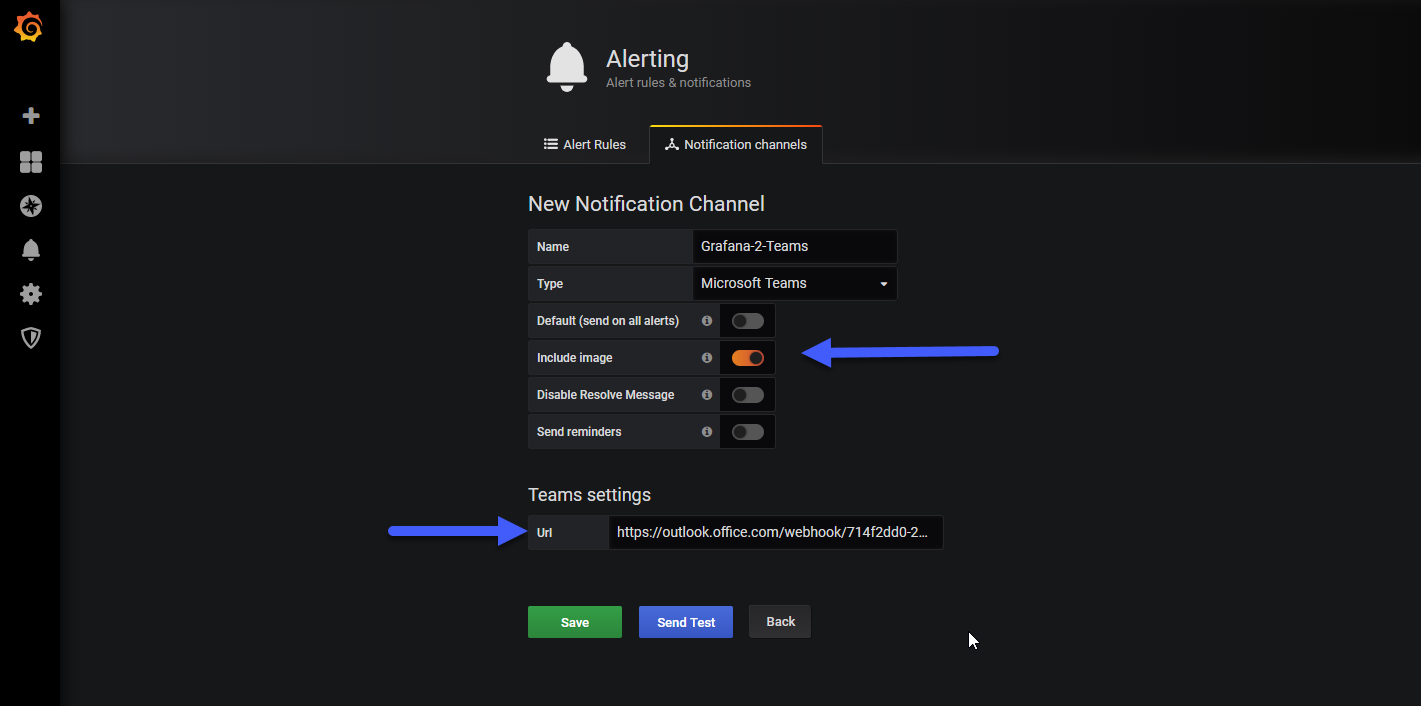Click the Send reminders label
This screenshot has width=1421, height=706.
coord(579,432)
